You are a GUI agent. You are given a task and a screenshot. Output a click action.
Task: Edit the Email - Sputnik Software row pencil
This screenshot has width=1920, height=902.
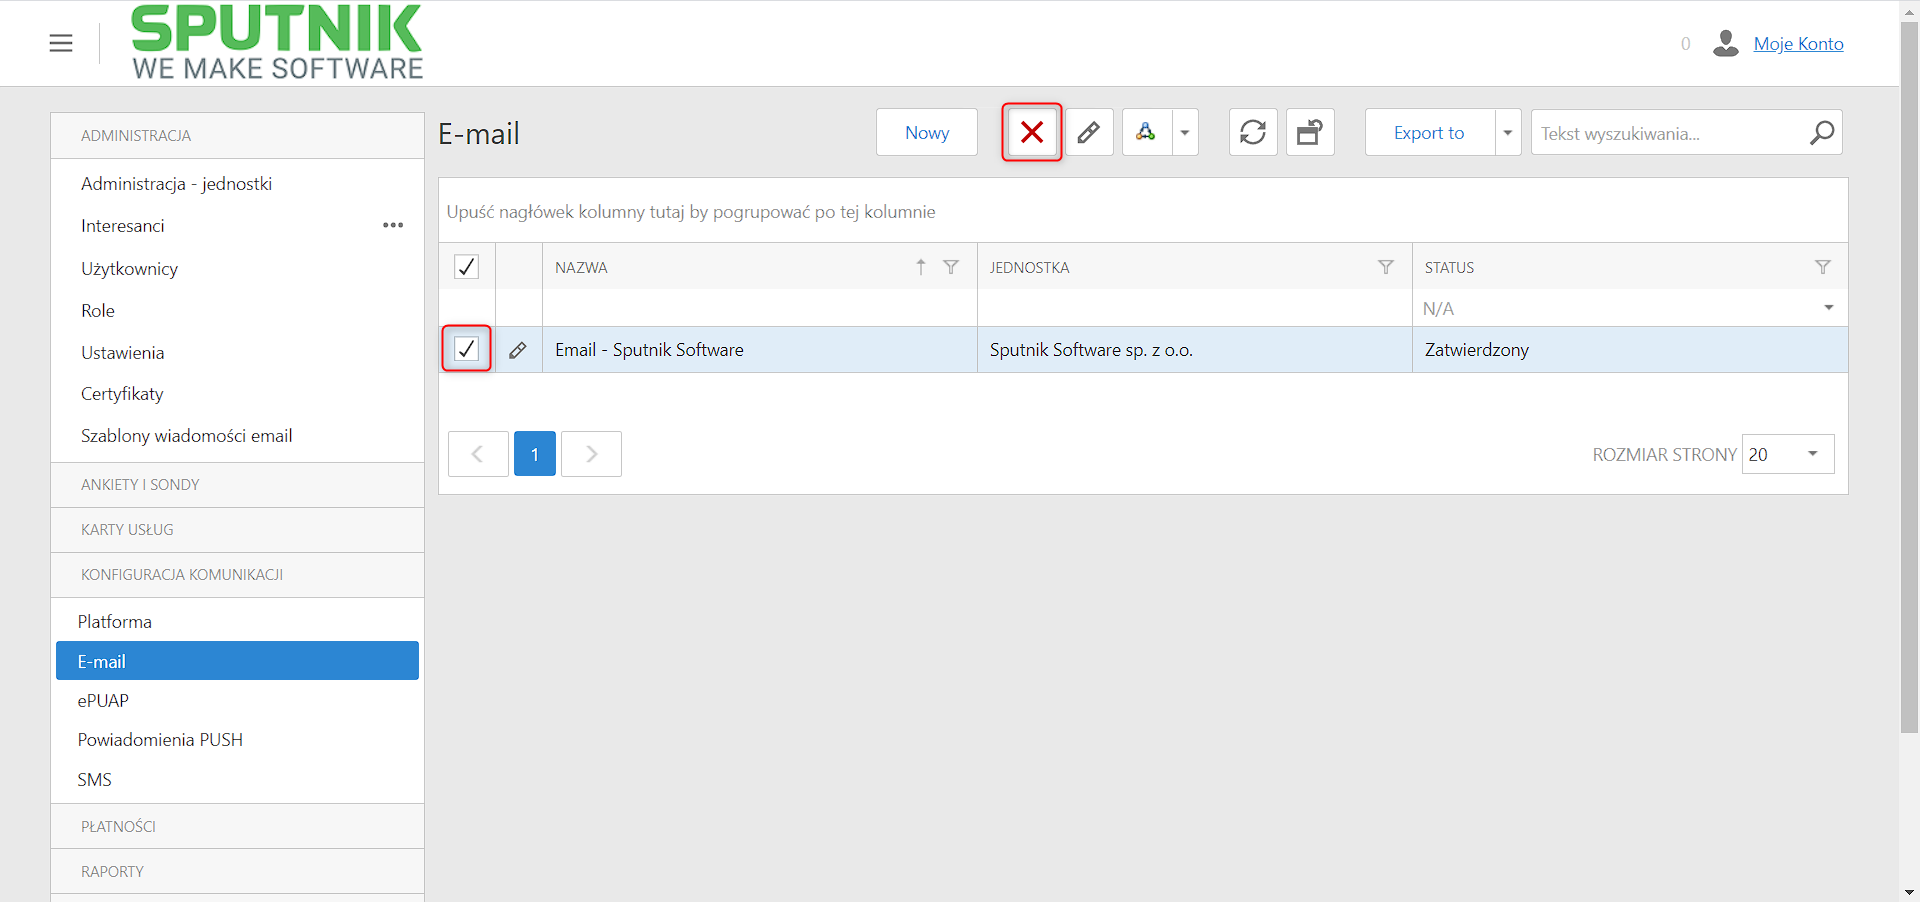(x=518, y=350)
